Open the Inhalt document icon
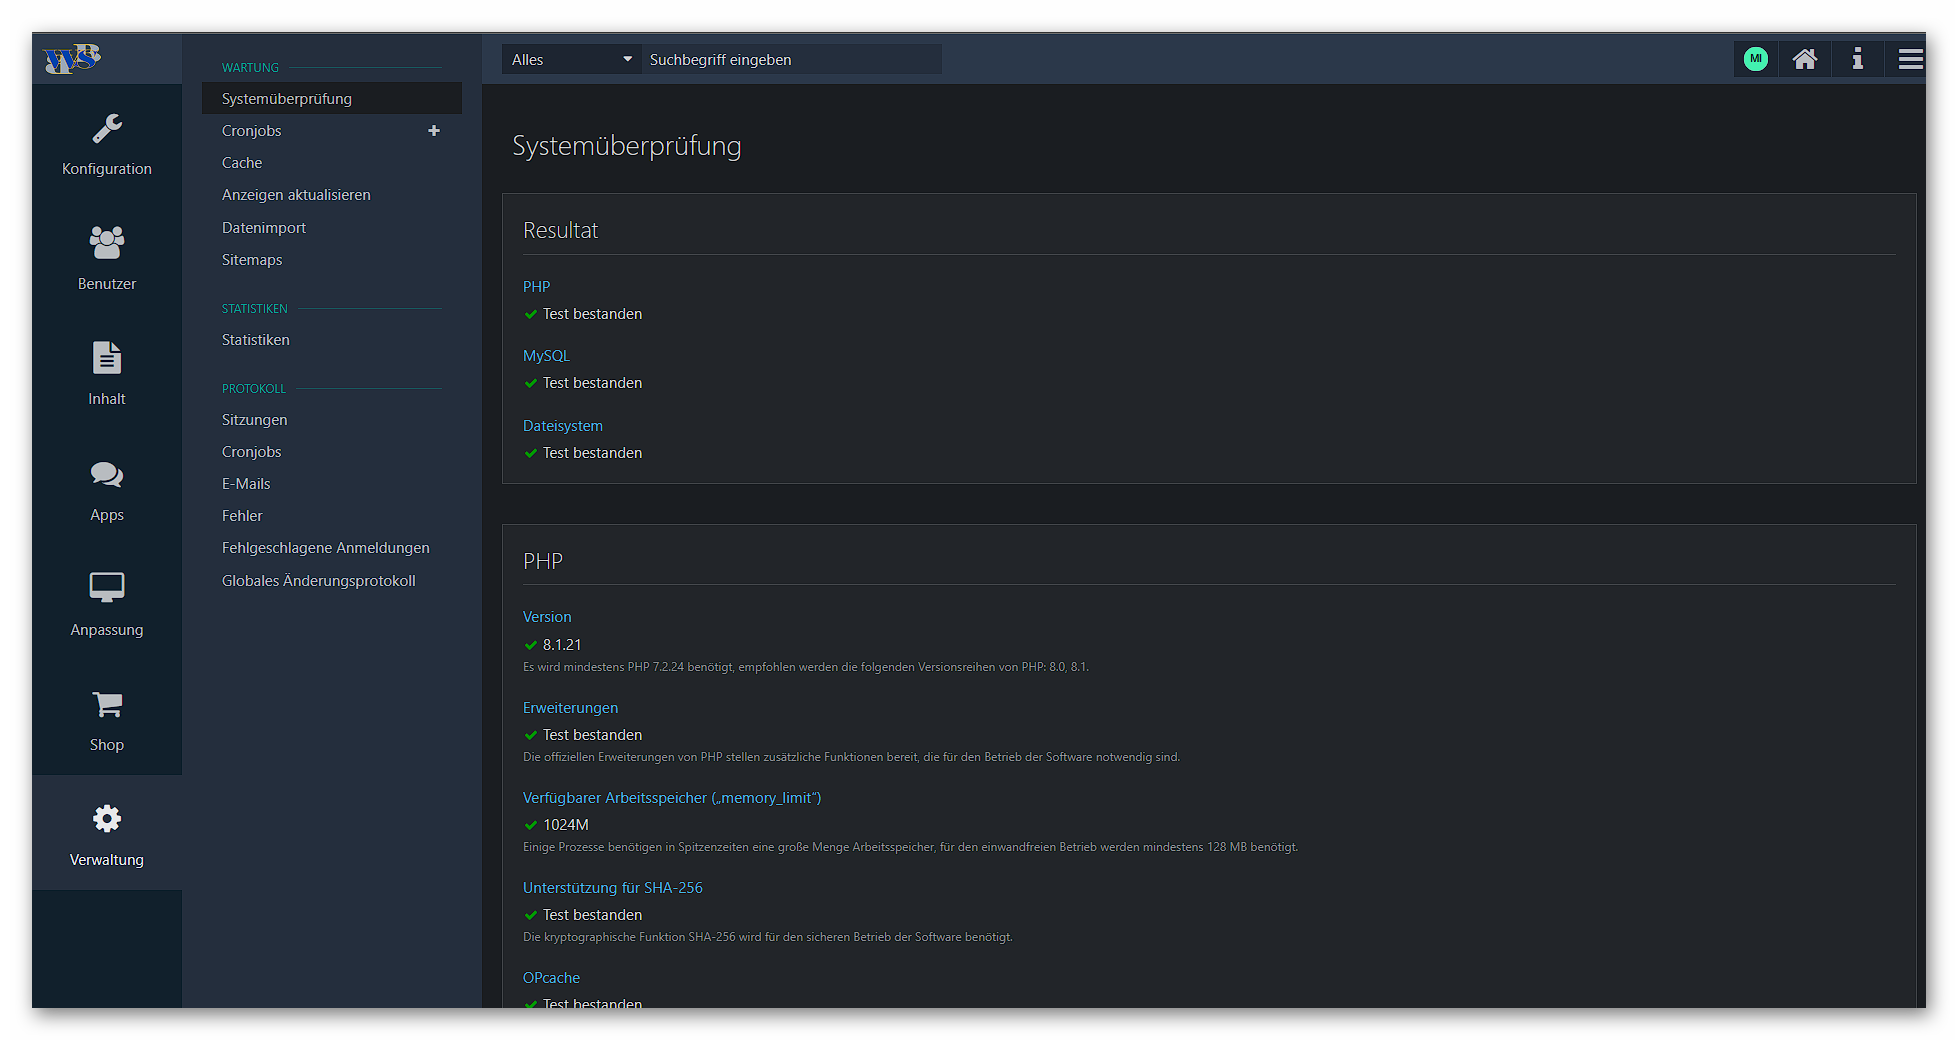The image size is (1958, 1040). [x=107, y=358]
